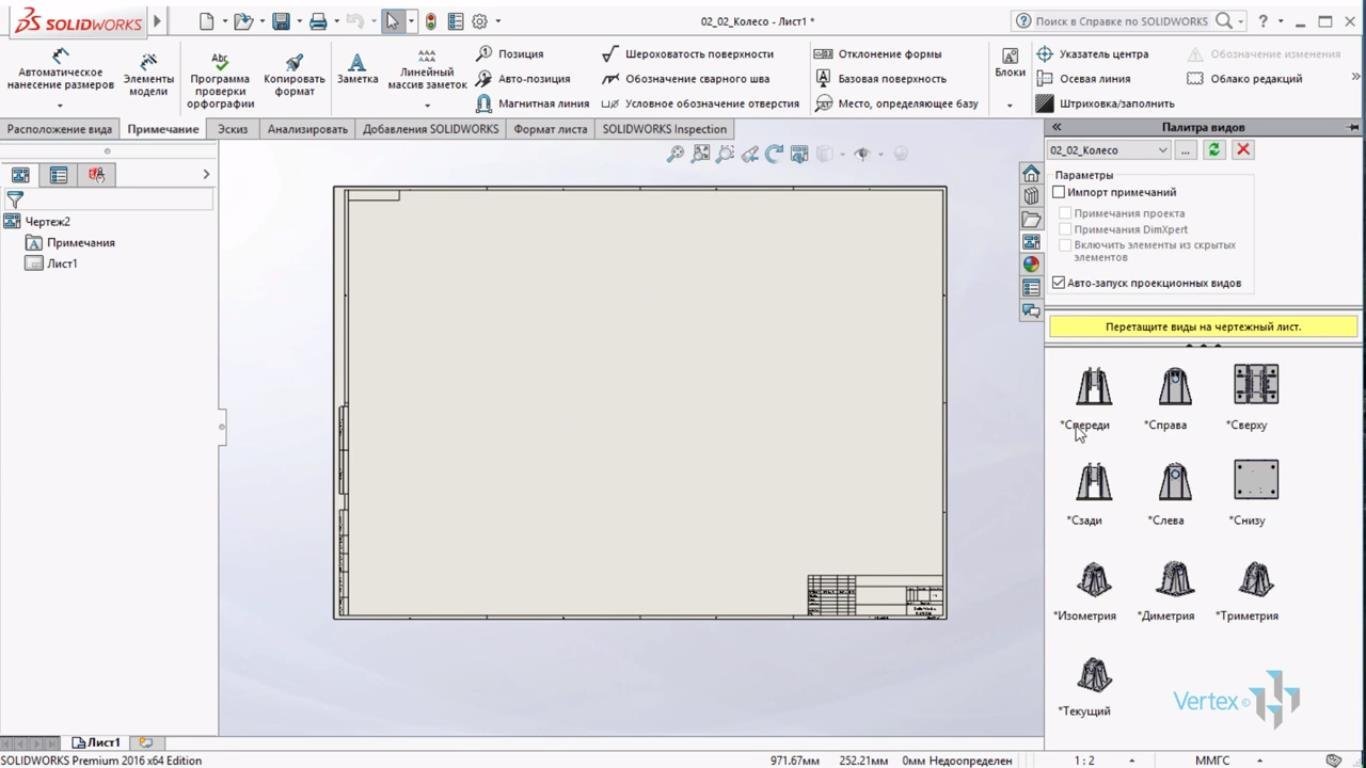The width and height of the screenshot is (1366, 768).
Task: Click the Save icon
Action: pos(281,21)
